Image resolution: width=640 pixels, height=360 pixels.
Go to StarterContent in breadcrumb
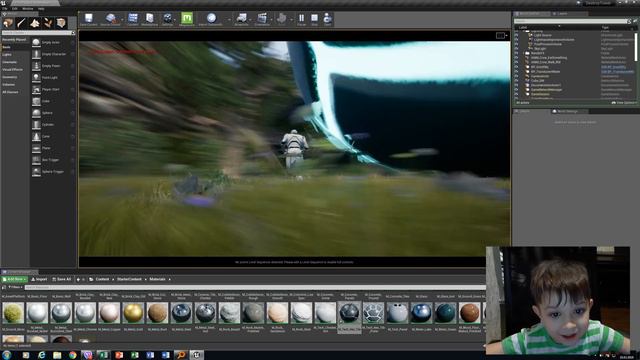coord(129,279)
